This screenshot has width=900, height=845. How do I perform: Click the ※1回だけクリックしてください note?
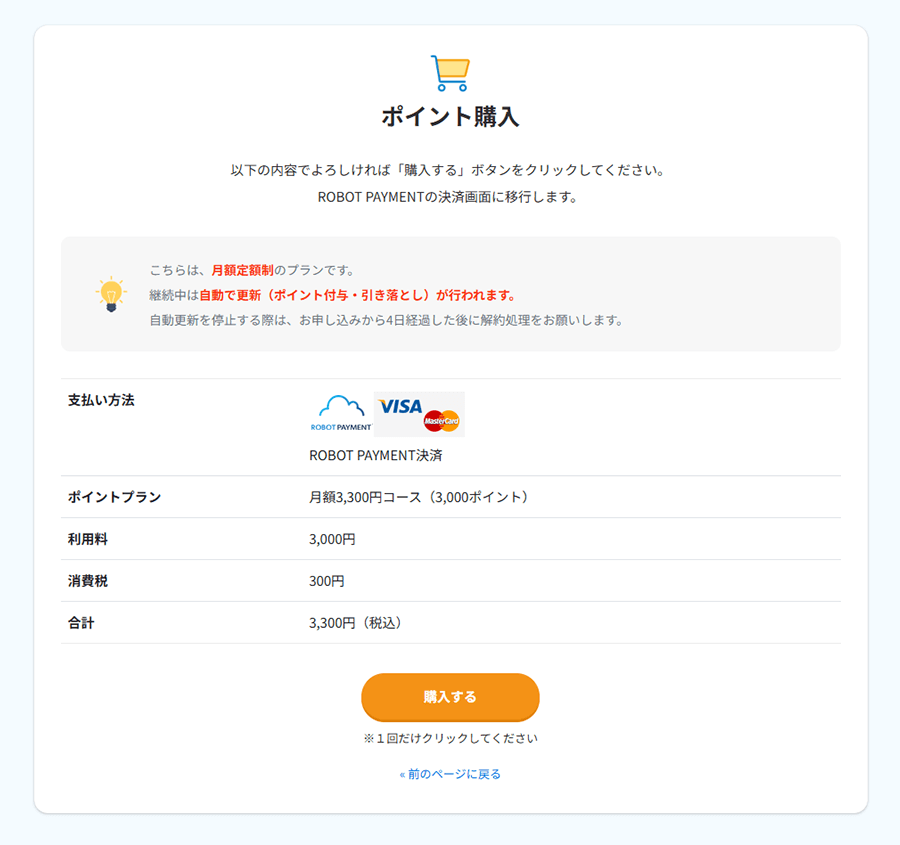tap(451, 738)
